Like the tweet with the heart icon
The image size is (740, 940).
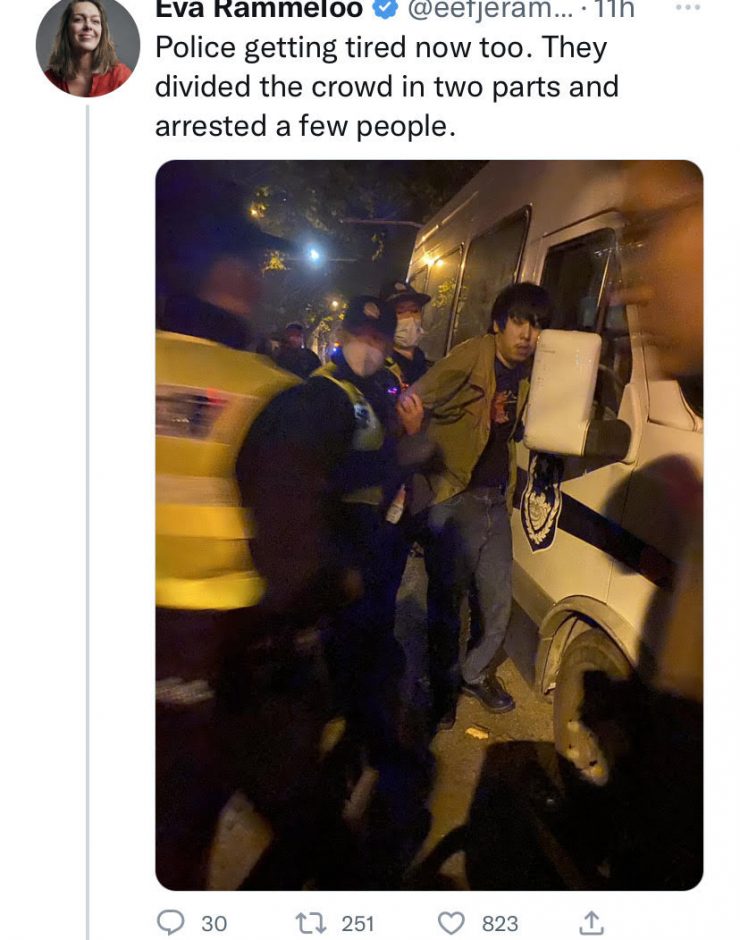pos(451,923)
